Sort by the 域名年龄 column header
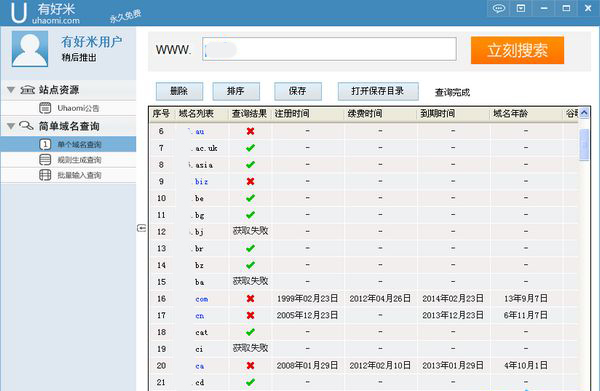The height and width of the screenshot is (391, 600). [x=525, y=114]
